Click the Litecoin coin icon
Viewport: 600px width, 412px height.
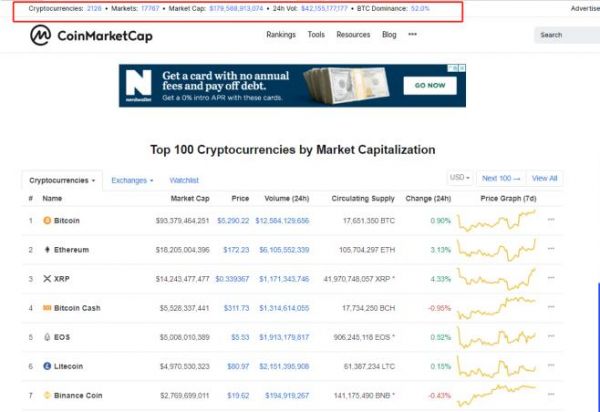(45, 366)
